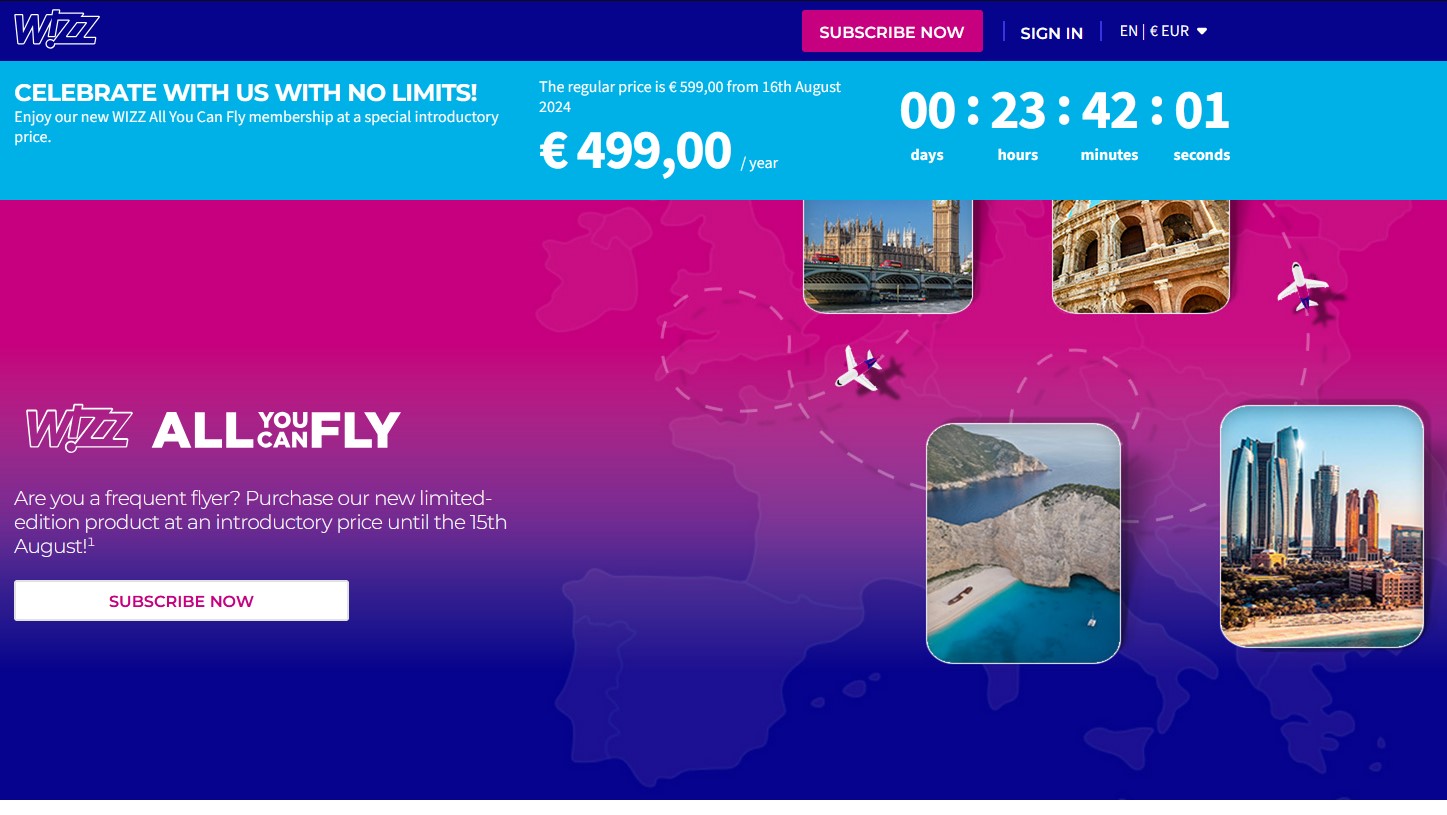Click the Celebrate With Us With No Limits heading

246,92
